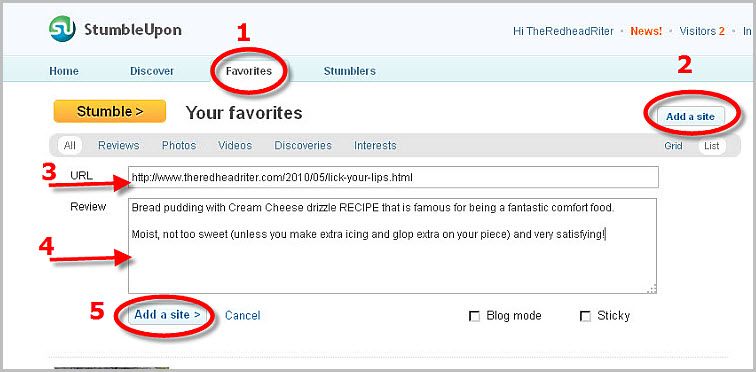Open the Home tab
Image resolution: width=756 pixels, height=372 pixels.
(64, 71)
